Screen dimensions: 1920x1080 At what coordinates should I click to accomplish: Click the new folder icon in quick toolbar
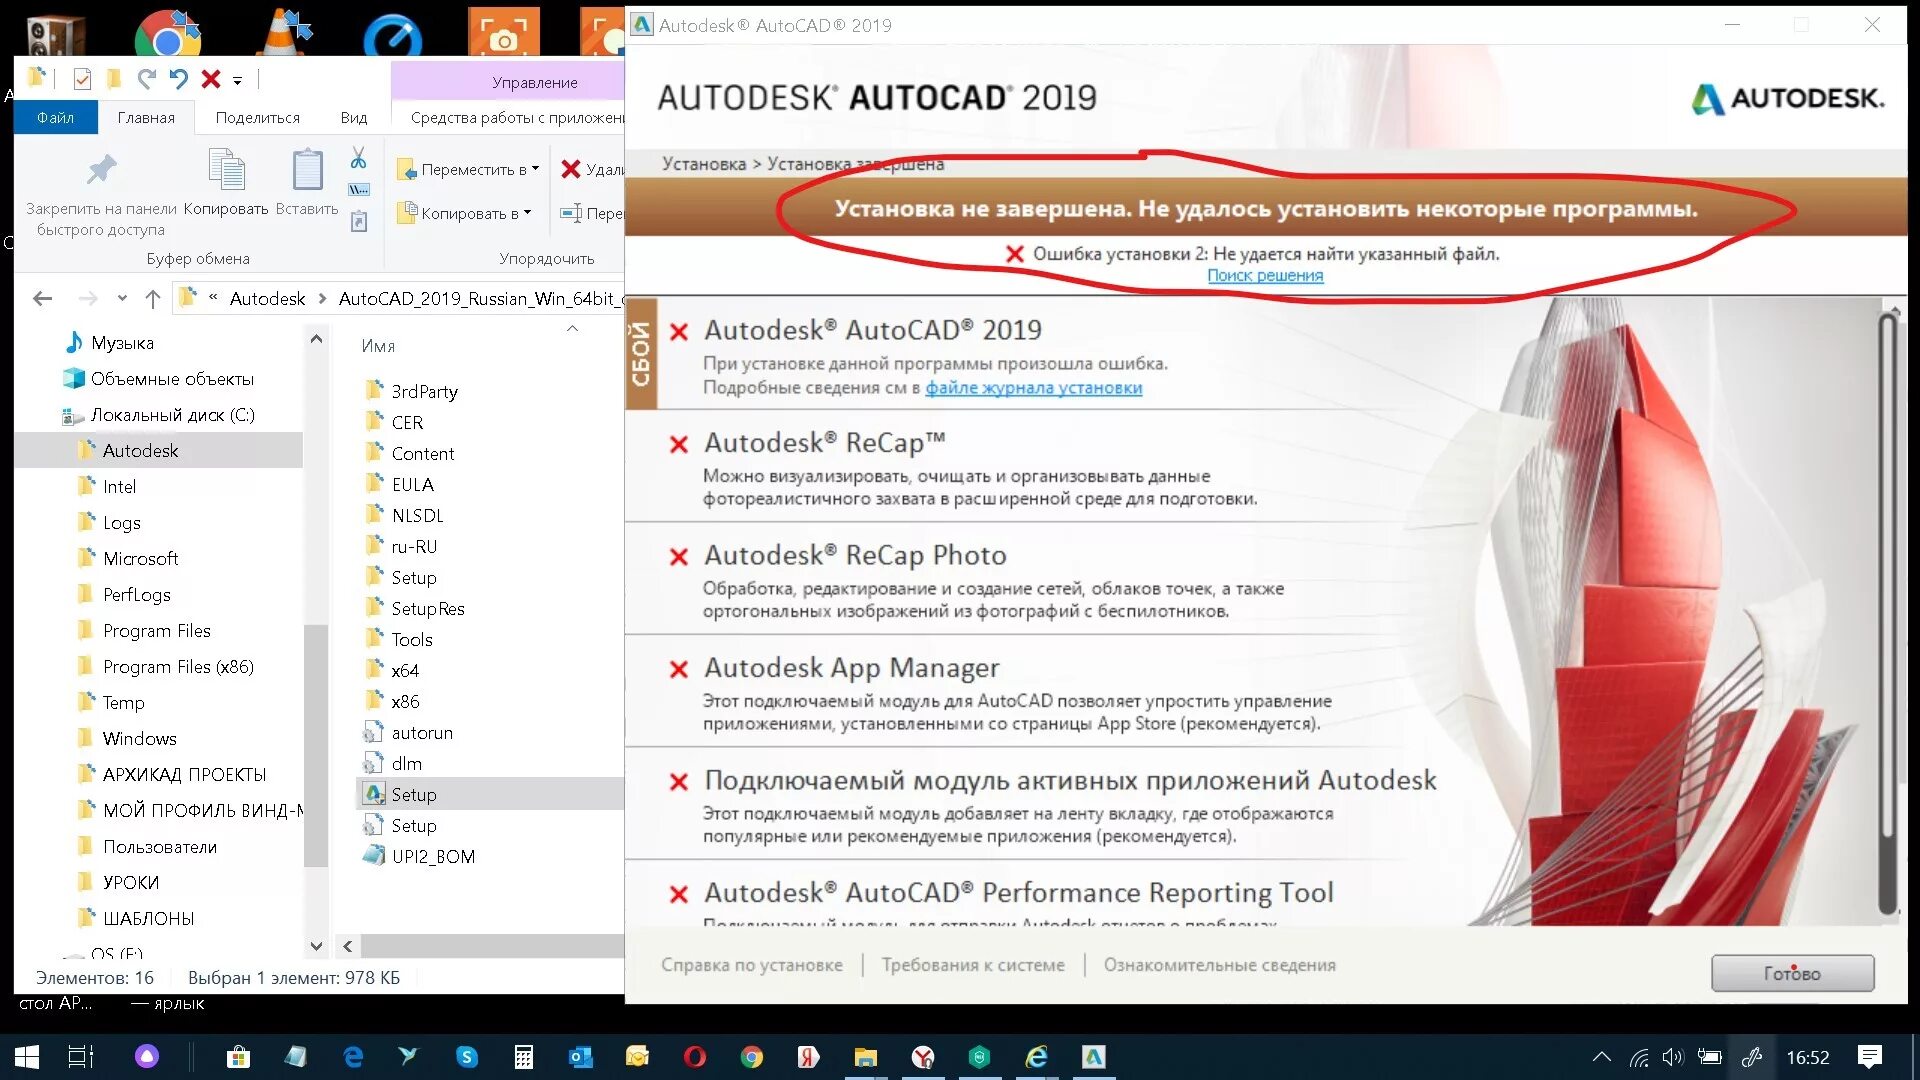(113, 78)
